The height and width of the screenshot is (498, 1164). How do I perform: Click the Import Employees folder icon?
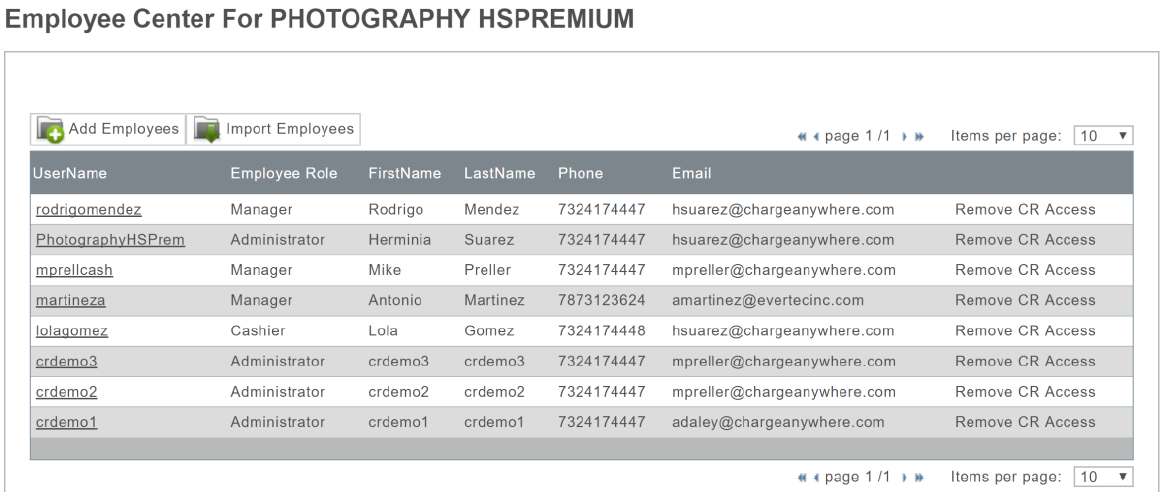click(207, 130)
